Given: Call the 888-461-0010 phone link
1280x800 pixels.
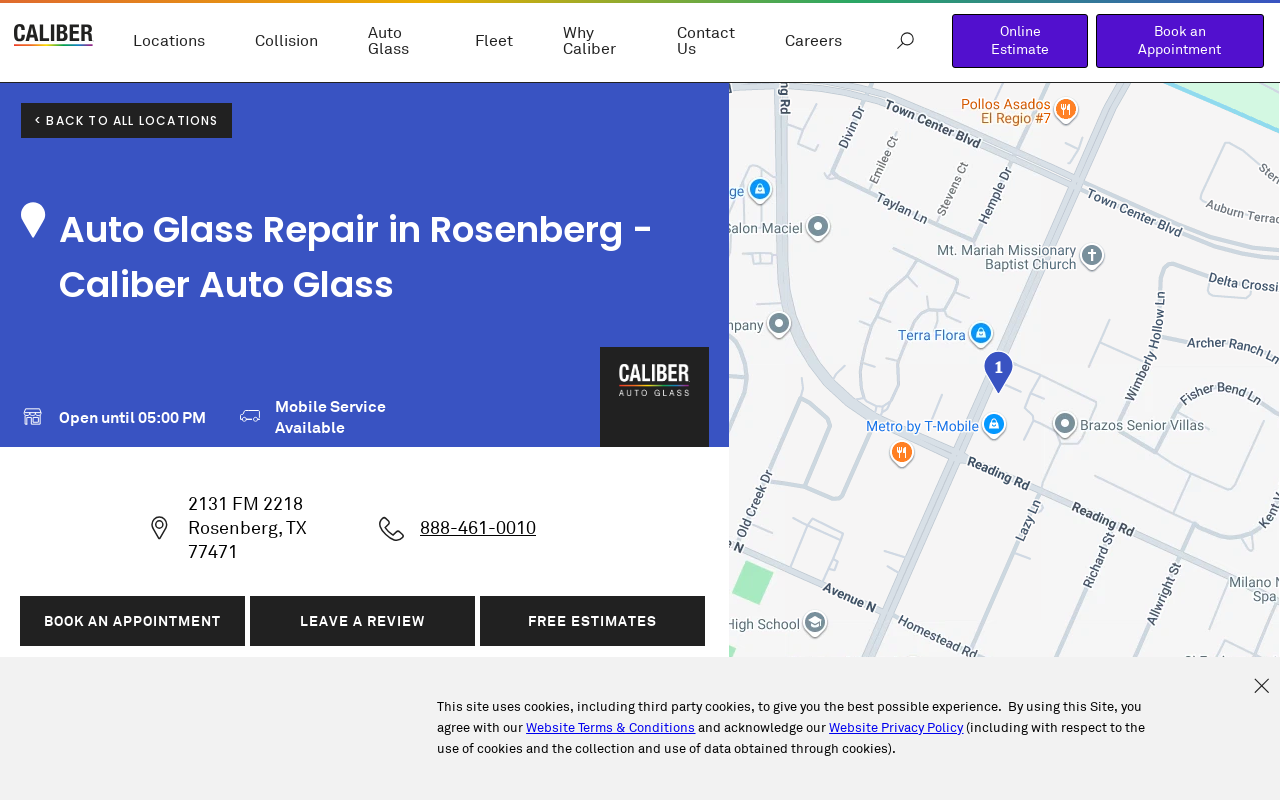Looking at the screenshot, I should (478, 528).
